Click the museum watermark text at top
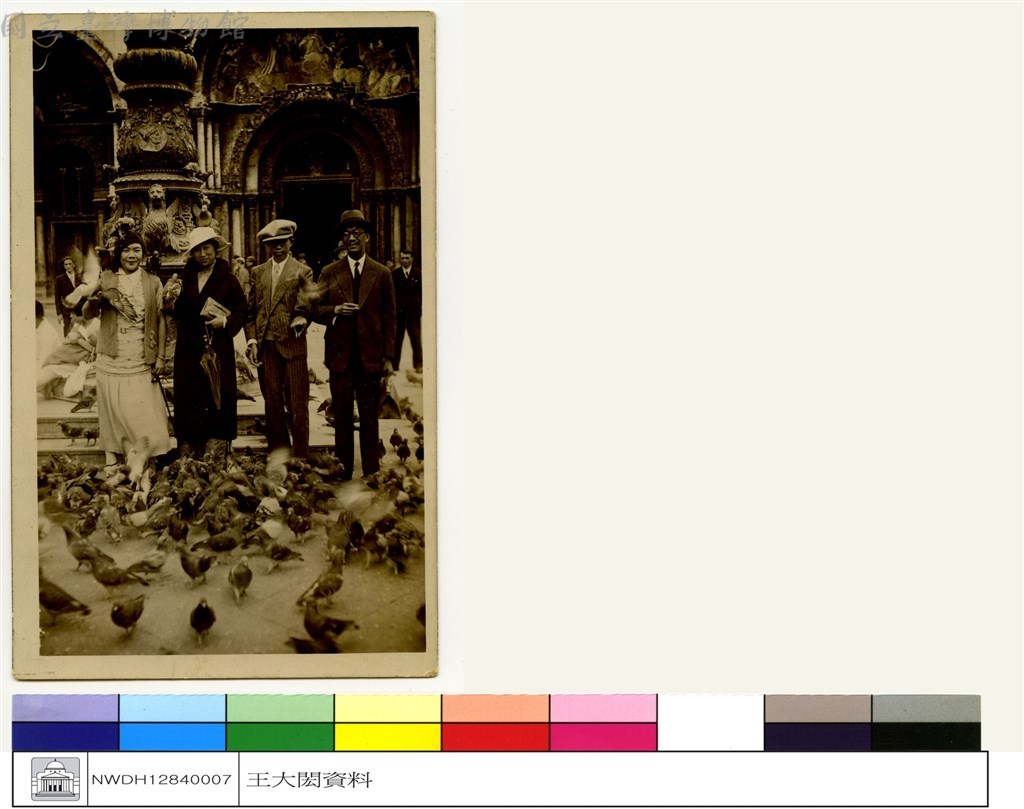This screenshot has height=809, width=1024. [124, 27]
